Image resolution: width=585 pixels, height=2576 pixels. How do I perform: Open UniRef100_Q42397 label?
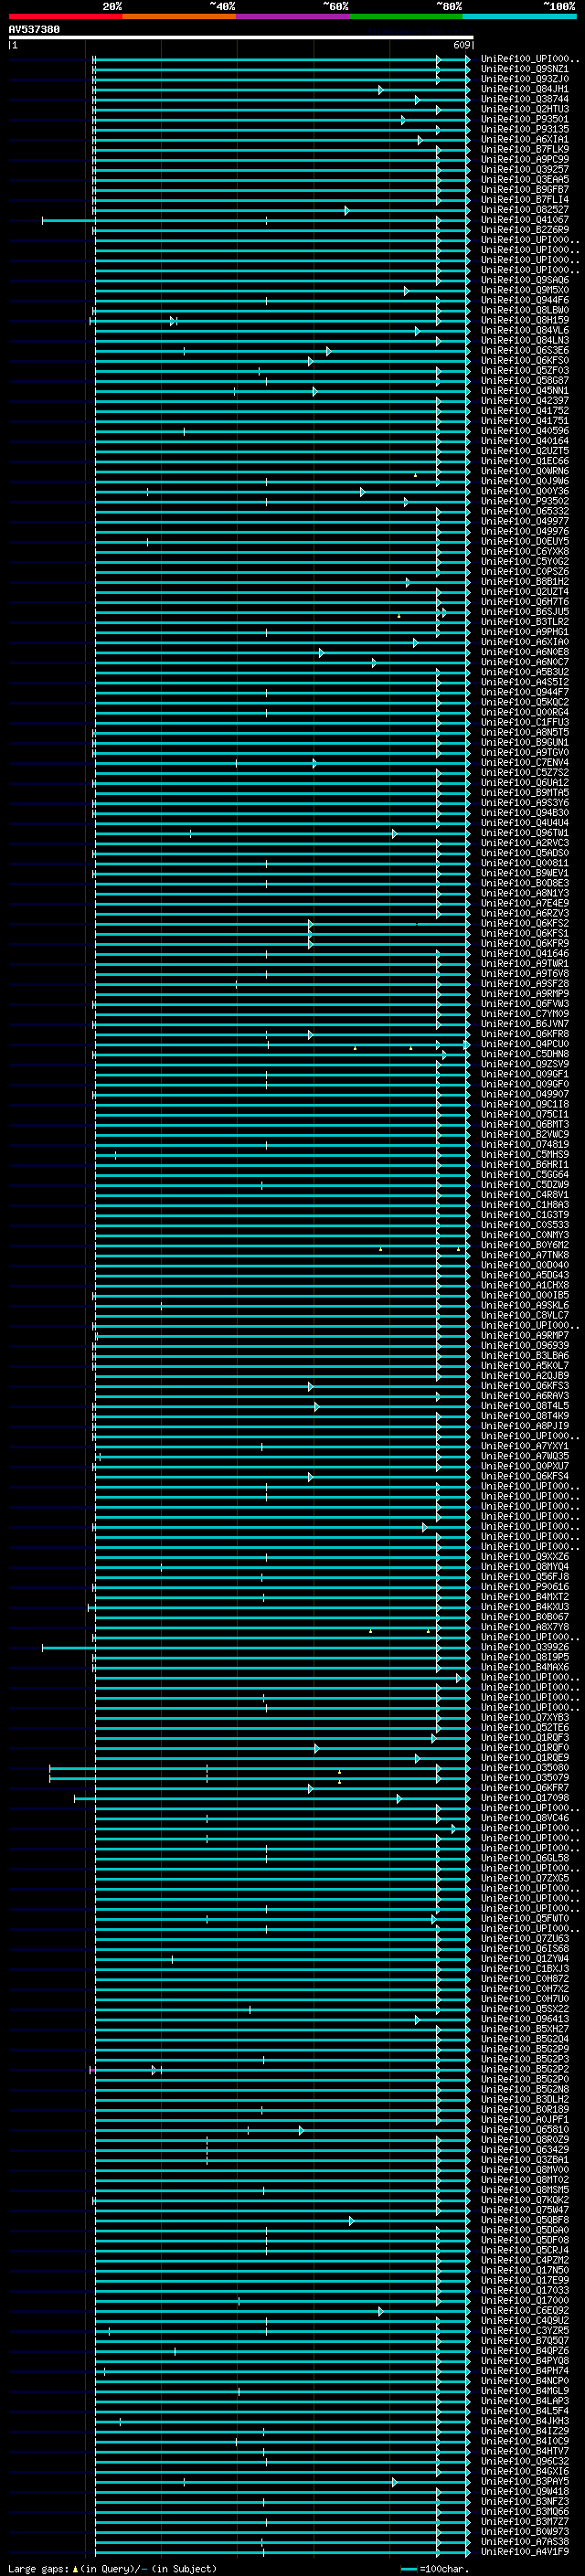[525, 401]
